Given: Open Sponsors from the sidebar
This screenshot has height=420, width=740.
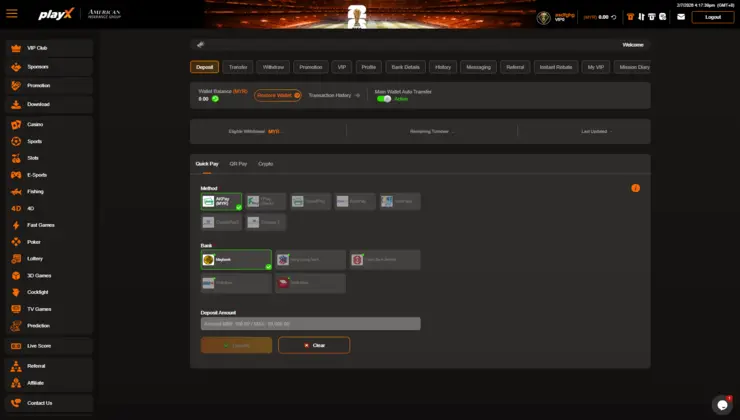Looking at the screenshot, I should (x=50, y=67).
